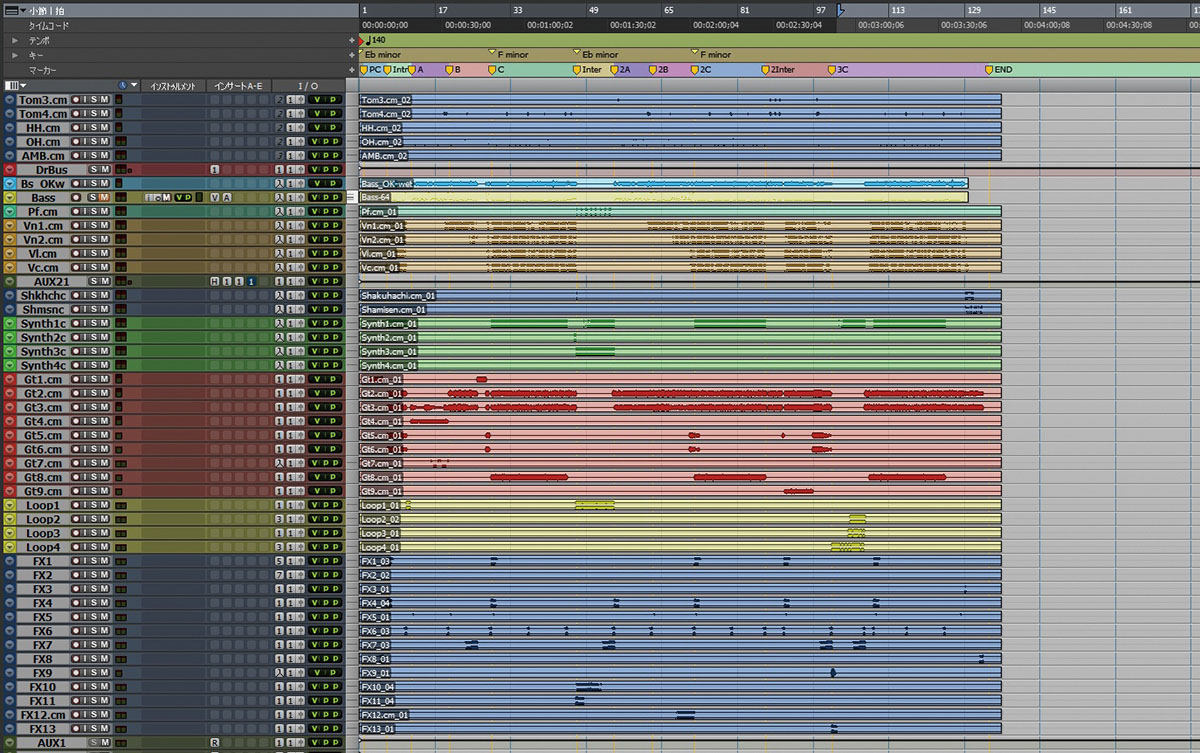Solo the Gt8.cm track
1200x753 pixels.
pyautogui.click(x=94, y=478)
